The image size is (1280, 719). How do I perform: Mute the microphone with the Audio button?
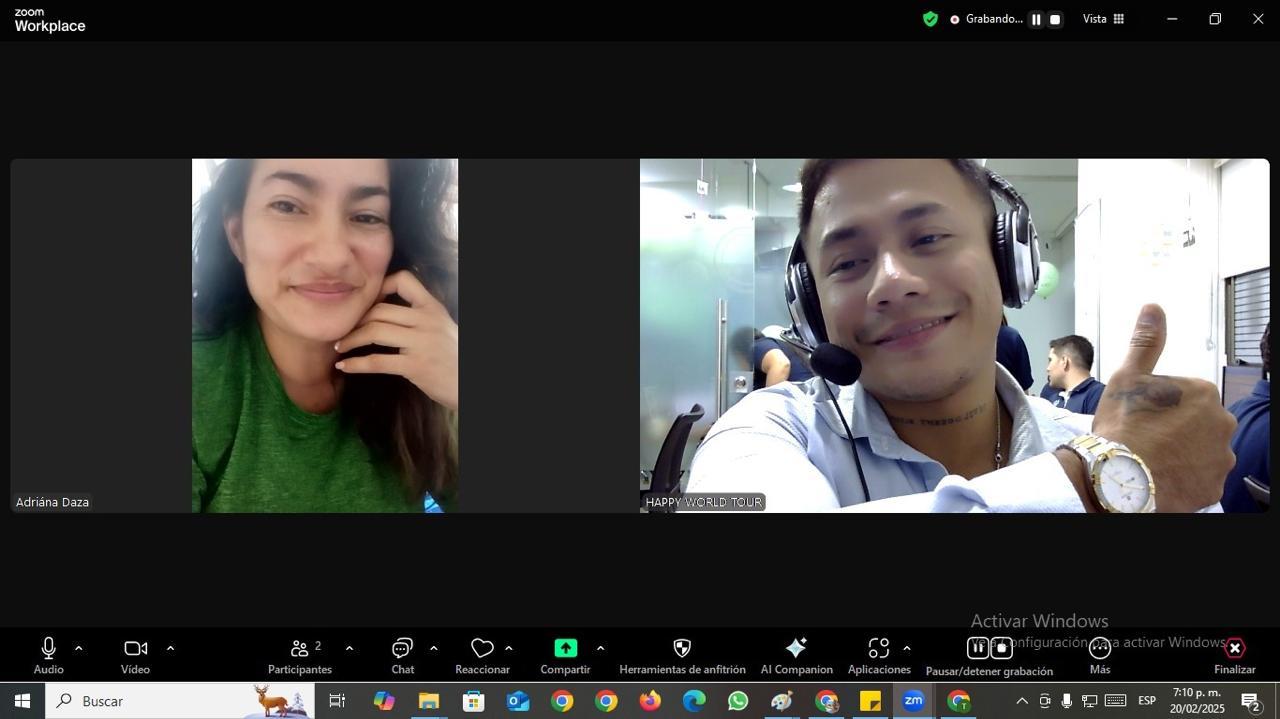pyautogui.click(x=48, y=656)
